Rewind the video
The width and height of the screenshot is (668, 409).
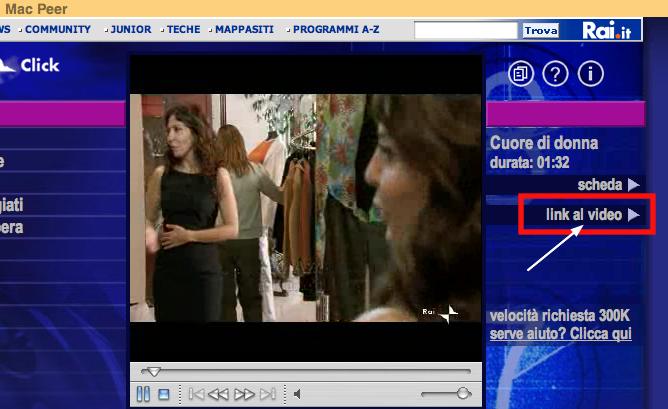(219, 394)
